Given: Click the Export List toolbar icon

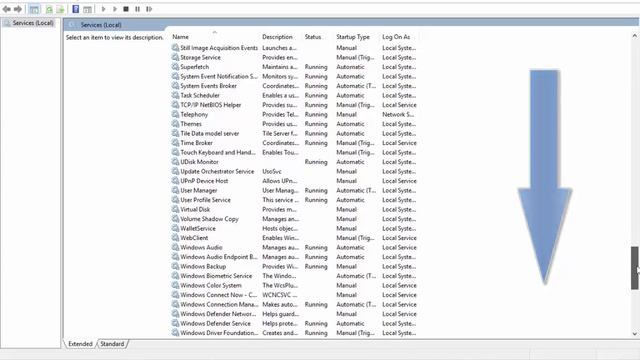Looking at the screenshot, I should coord(60,9).
